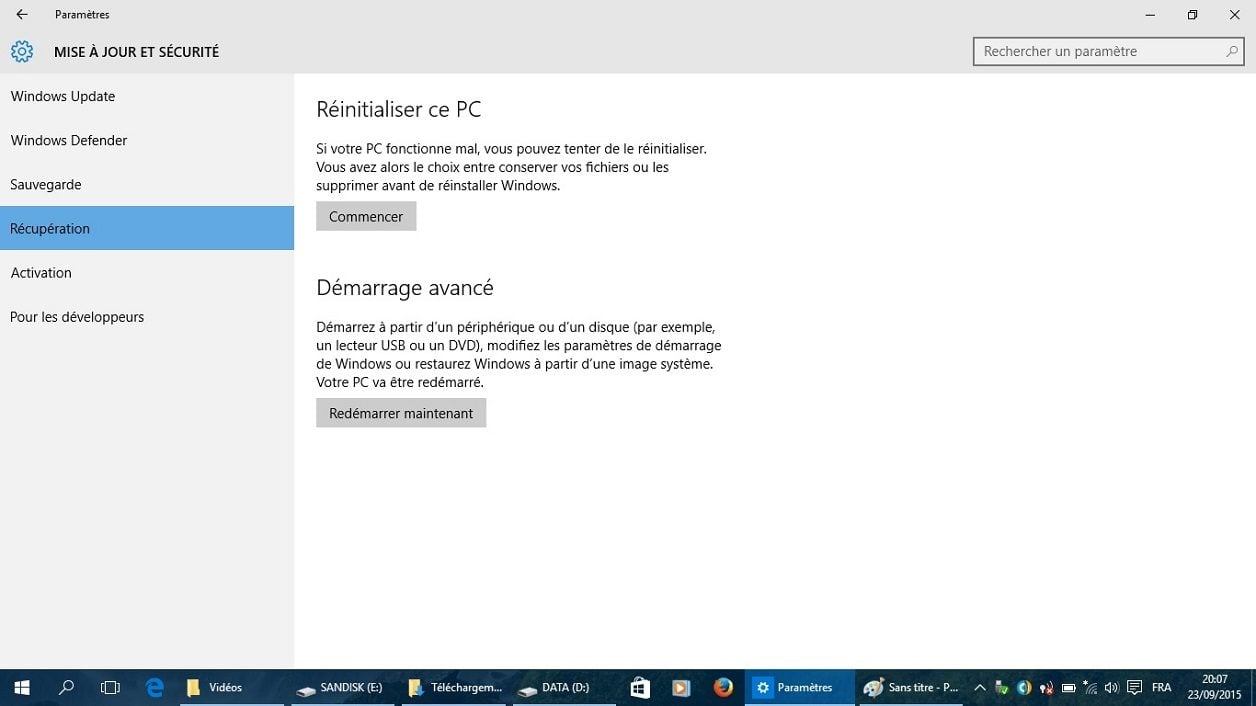Open the Activation section
The height and width of the screenshot is (706, 1256).
(x=147, y=272)
